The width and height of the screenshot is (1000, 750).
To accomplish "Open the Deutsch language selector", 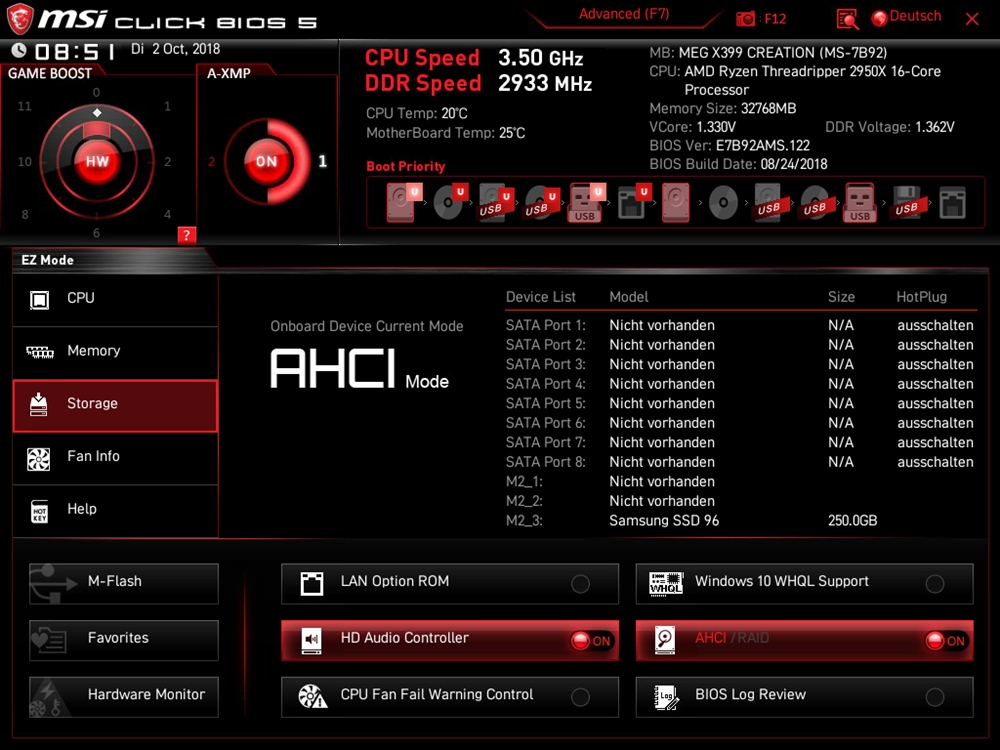I will 915,17.
